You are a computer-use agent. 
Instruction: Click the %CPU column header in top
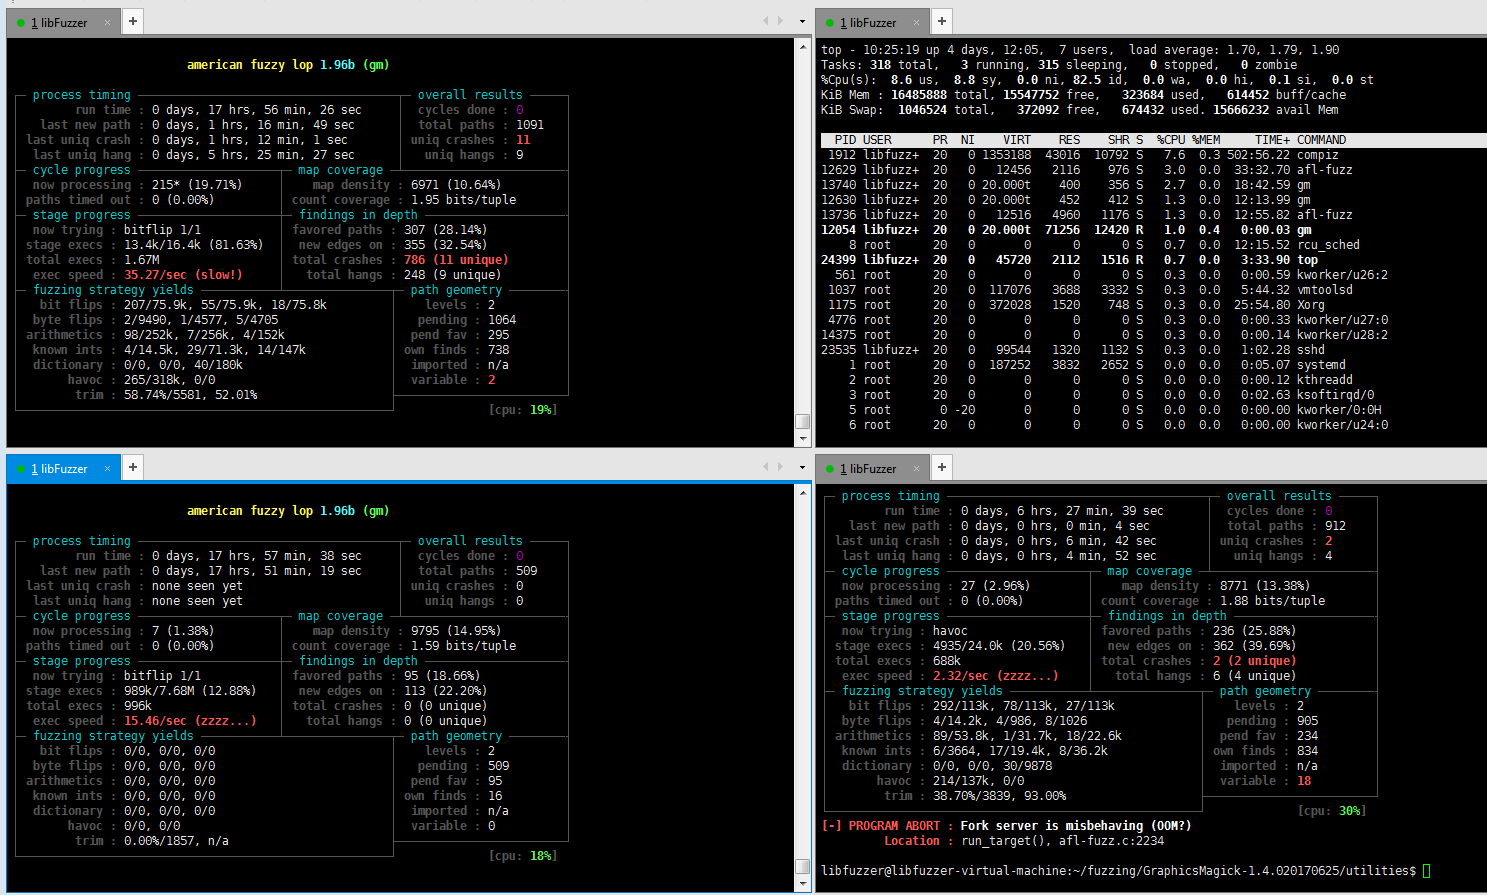coord(1171,140)
